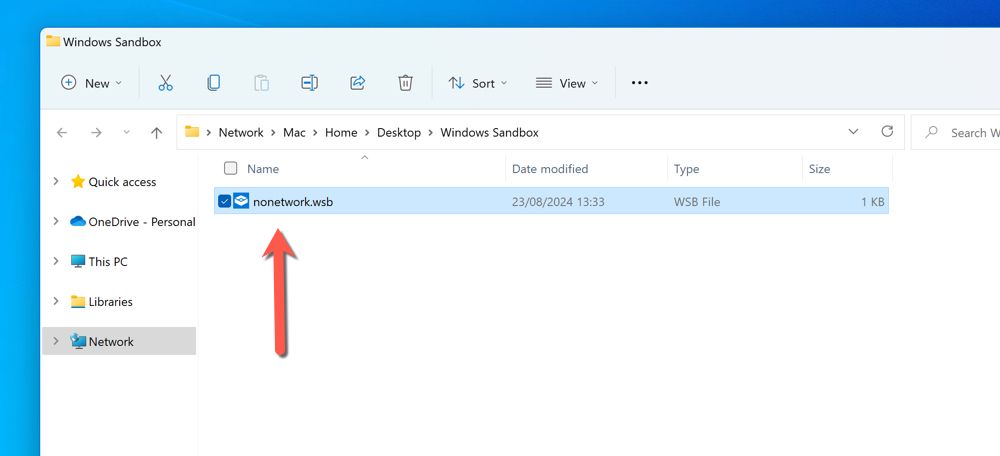Open recent locations chevron

point(126,133)
